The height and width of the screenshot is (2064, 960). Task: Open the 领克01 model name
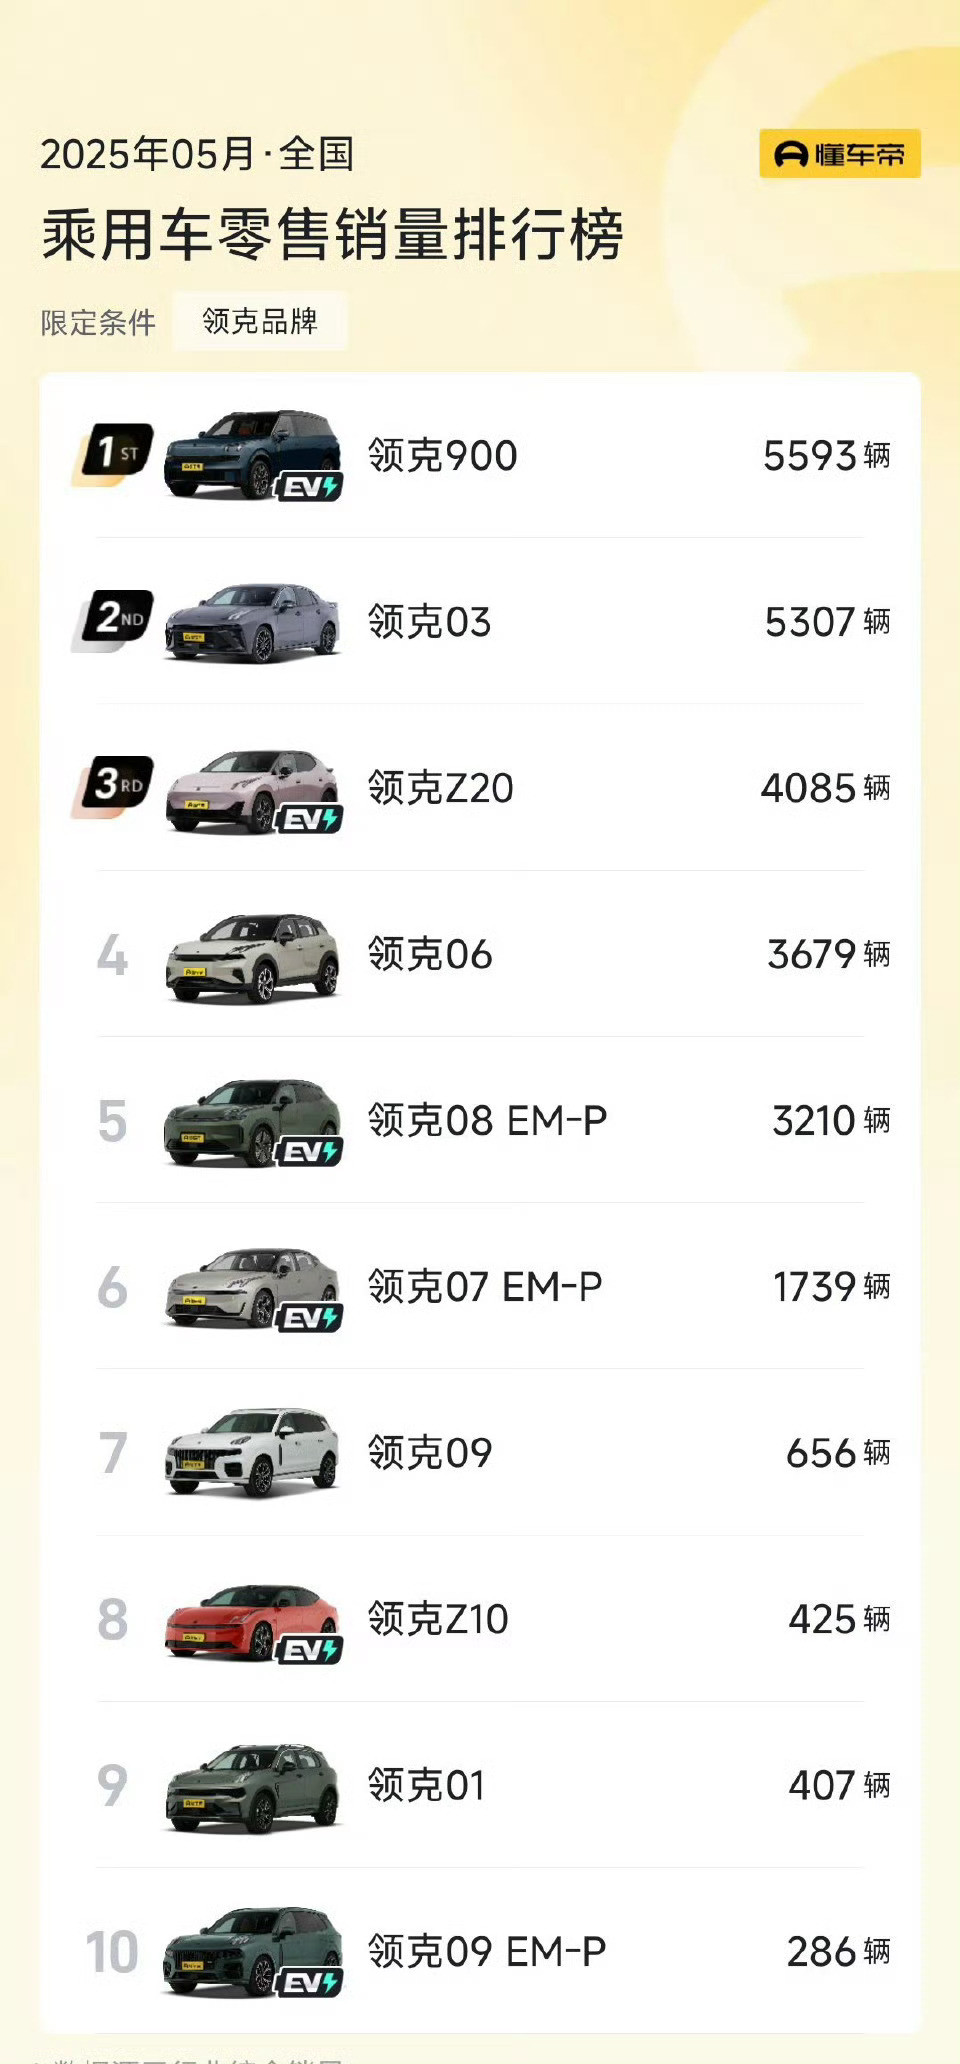427,1785
